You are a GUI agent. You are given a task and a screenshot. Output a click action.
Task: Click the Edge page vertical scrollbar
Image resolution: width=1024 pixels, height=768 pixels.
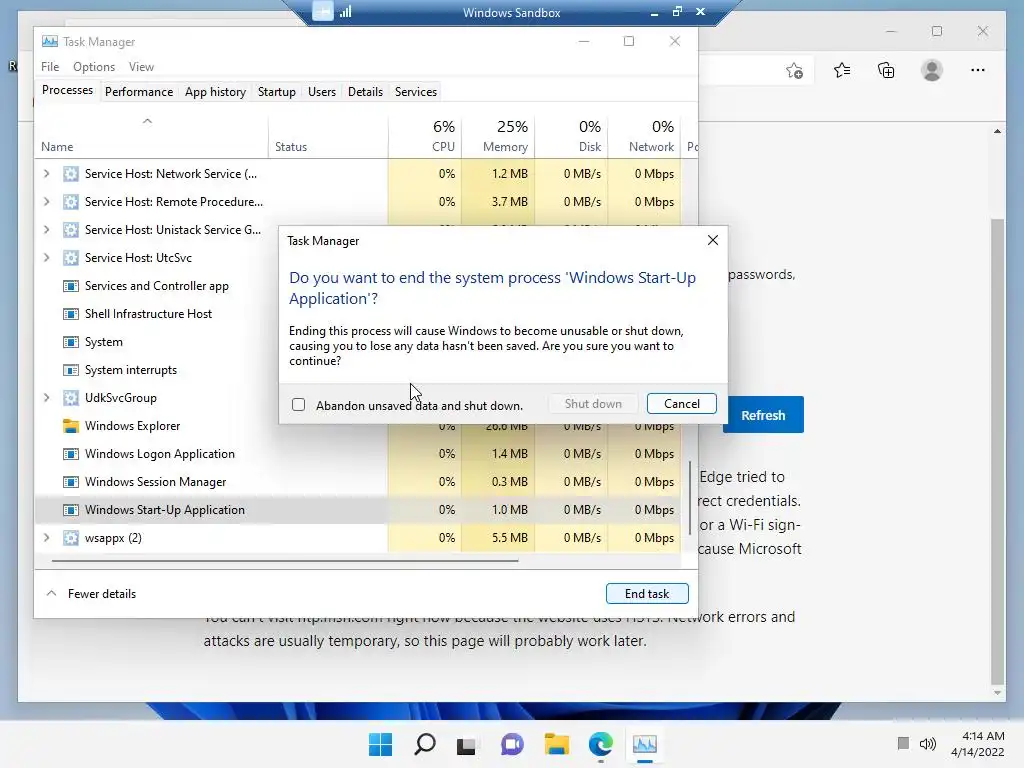[x=997, y=450]
